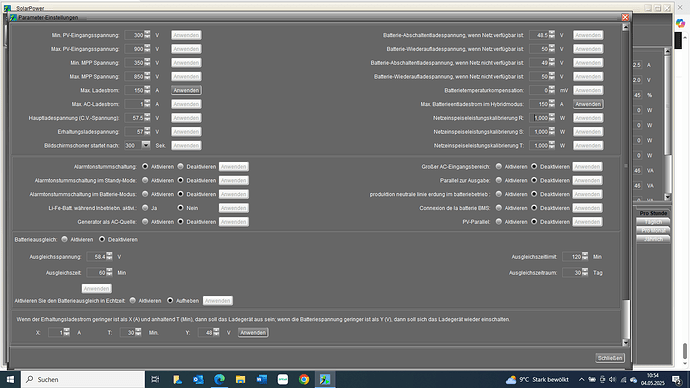690x388 pixels.
Task: Click the Min. PV-Eingangsspannung spinner arrows
Action: pos(147,35)
